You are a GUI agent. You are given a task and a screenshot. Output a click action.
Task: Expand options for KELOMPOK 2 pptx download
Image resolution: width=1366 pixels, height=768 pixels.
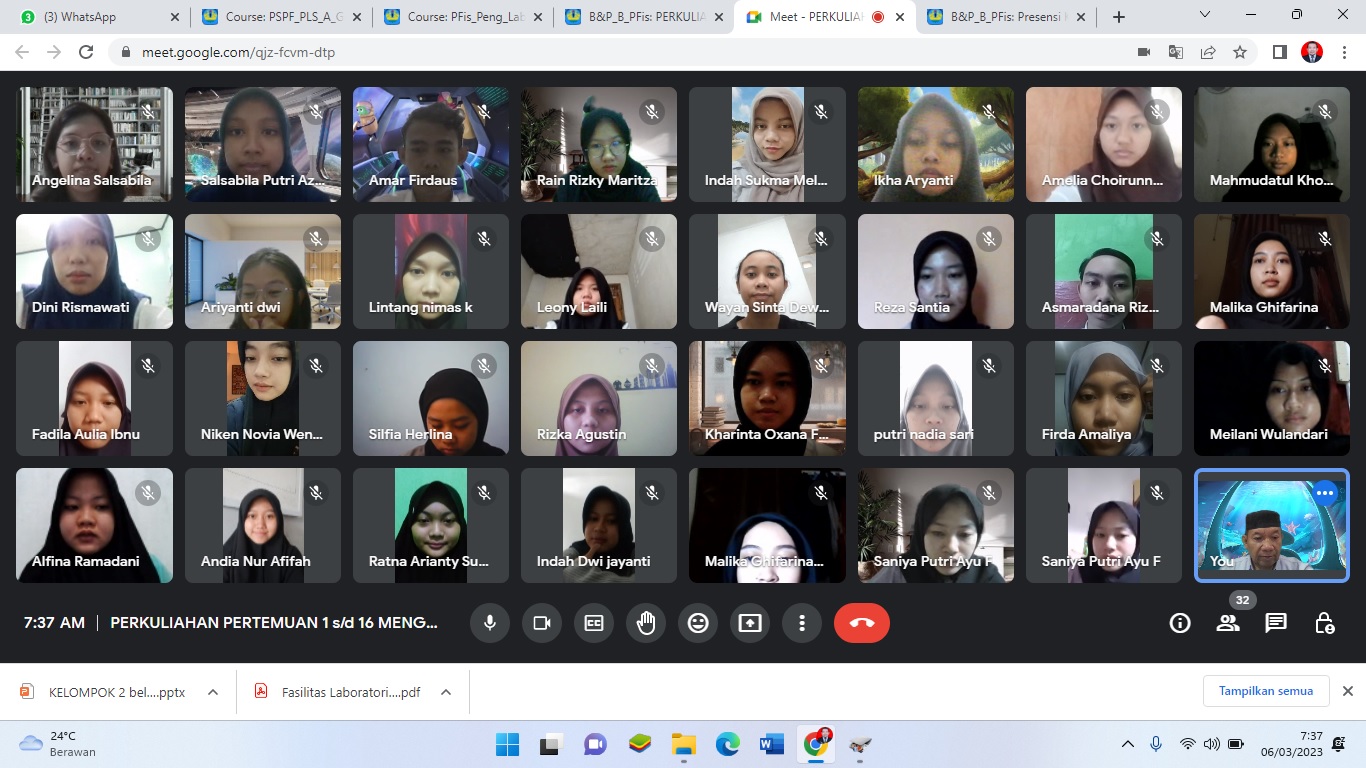click(x=213, y=692)
